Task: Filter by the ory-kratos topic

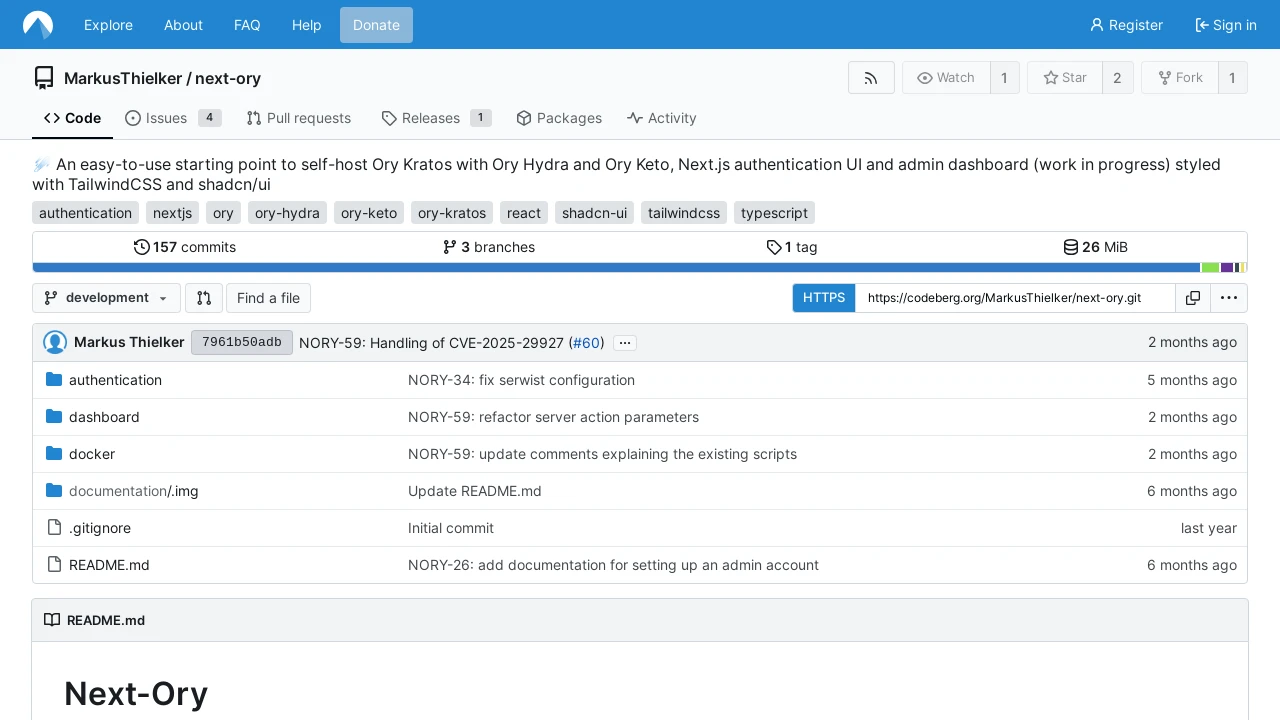Action: coord(452,213)
